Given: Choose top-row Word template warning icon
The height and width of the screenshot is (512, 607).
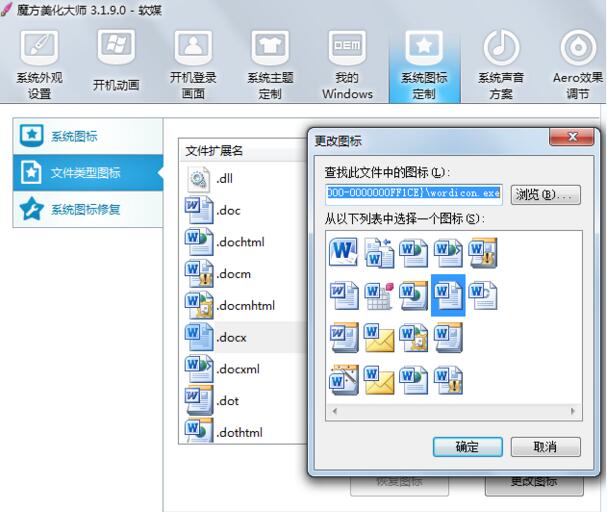Looking at the screenshot, I should [x=483, y=253].
